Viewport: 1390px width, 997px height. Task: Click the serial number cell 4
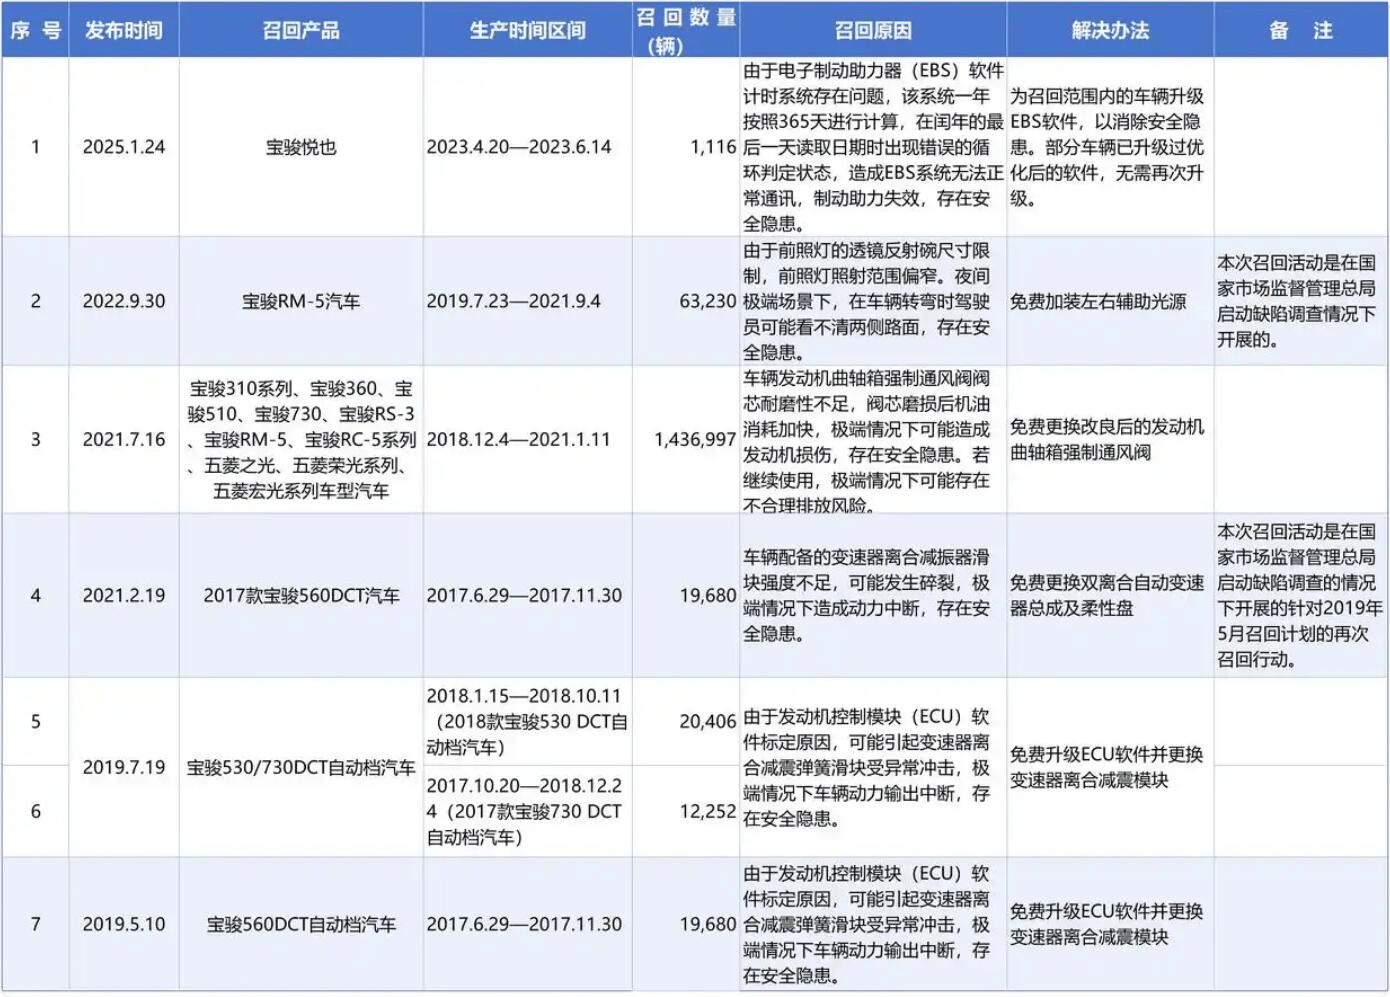[x=35, y=595]
